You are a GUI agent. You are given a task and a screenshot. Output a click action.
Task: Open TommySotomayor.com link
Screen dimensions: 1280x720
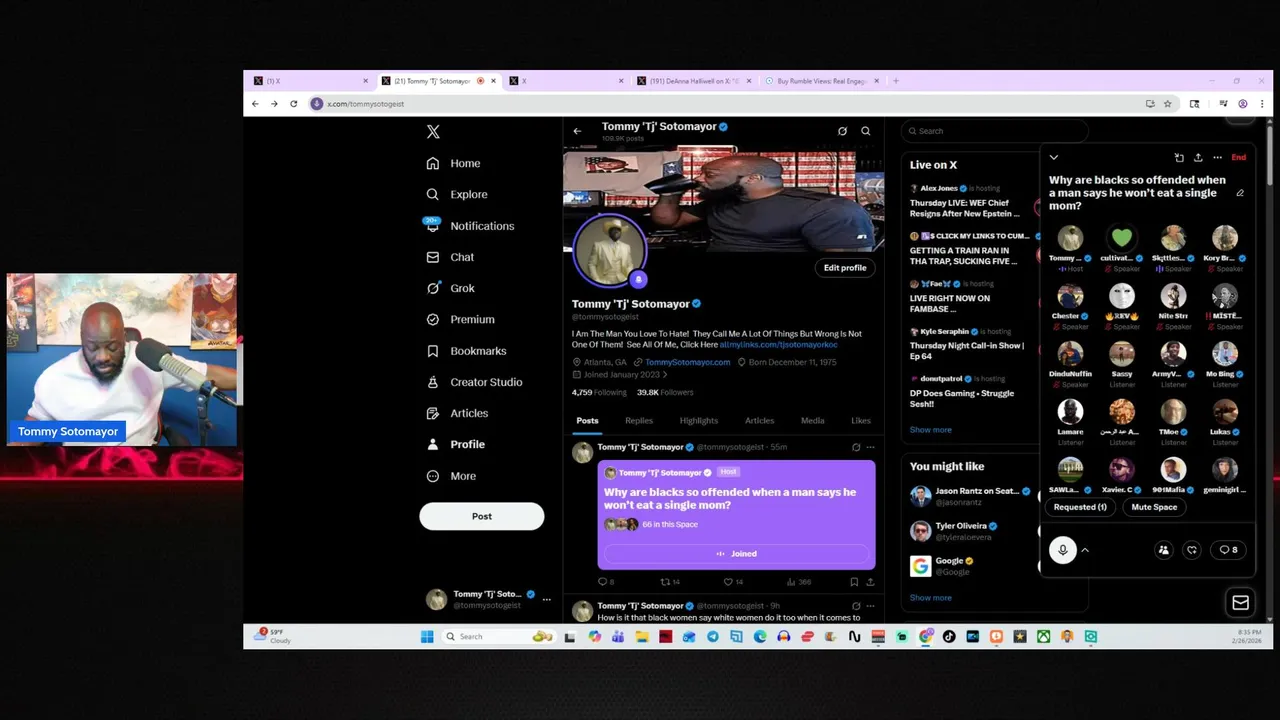[x=688, y=362]
